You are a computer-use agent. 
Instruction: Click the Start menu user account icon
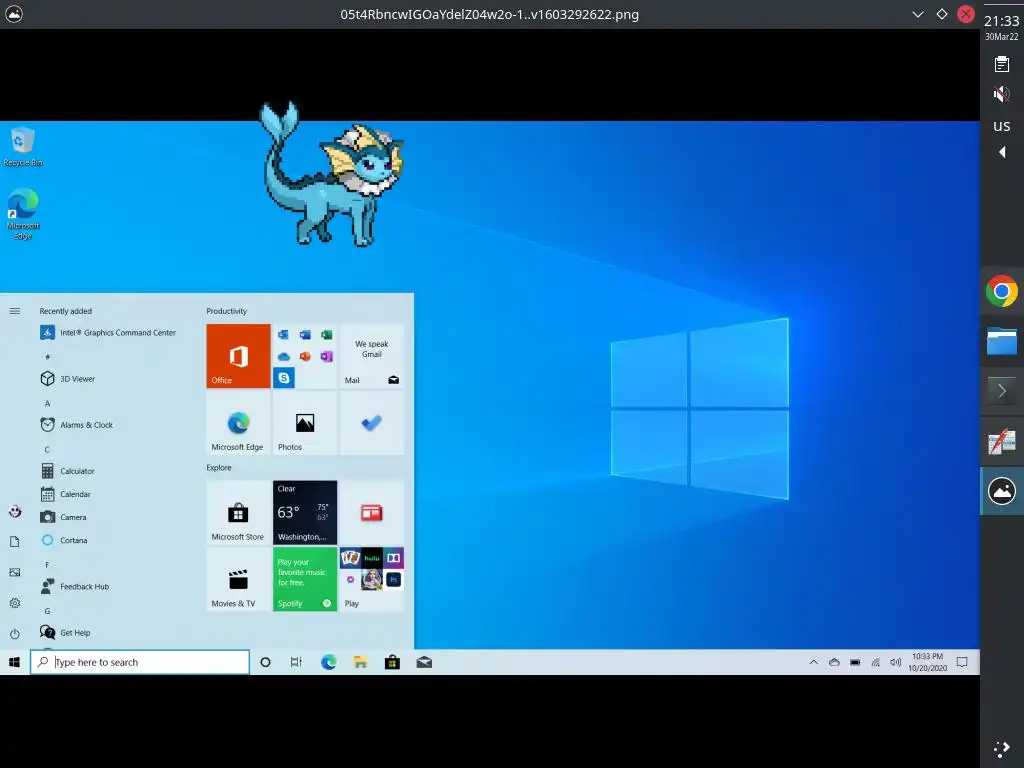point(14,511)
